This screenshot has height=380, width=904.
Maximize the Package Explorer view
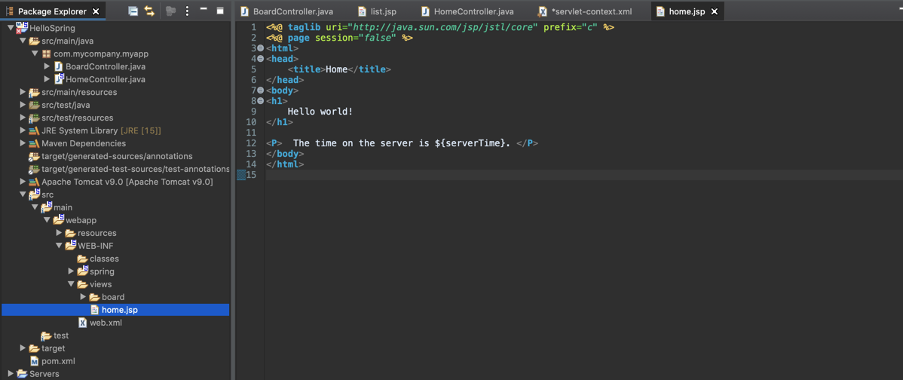220,10
